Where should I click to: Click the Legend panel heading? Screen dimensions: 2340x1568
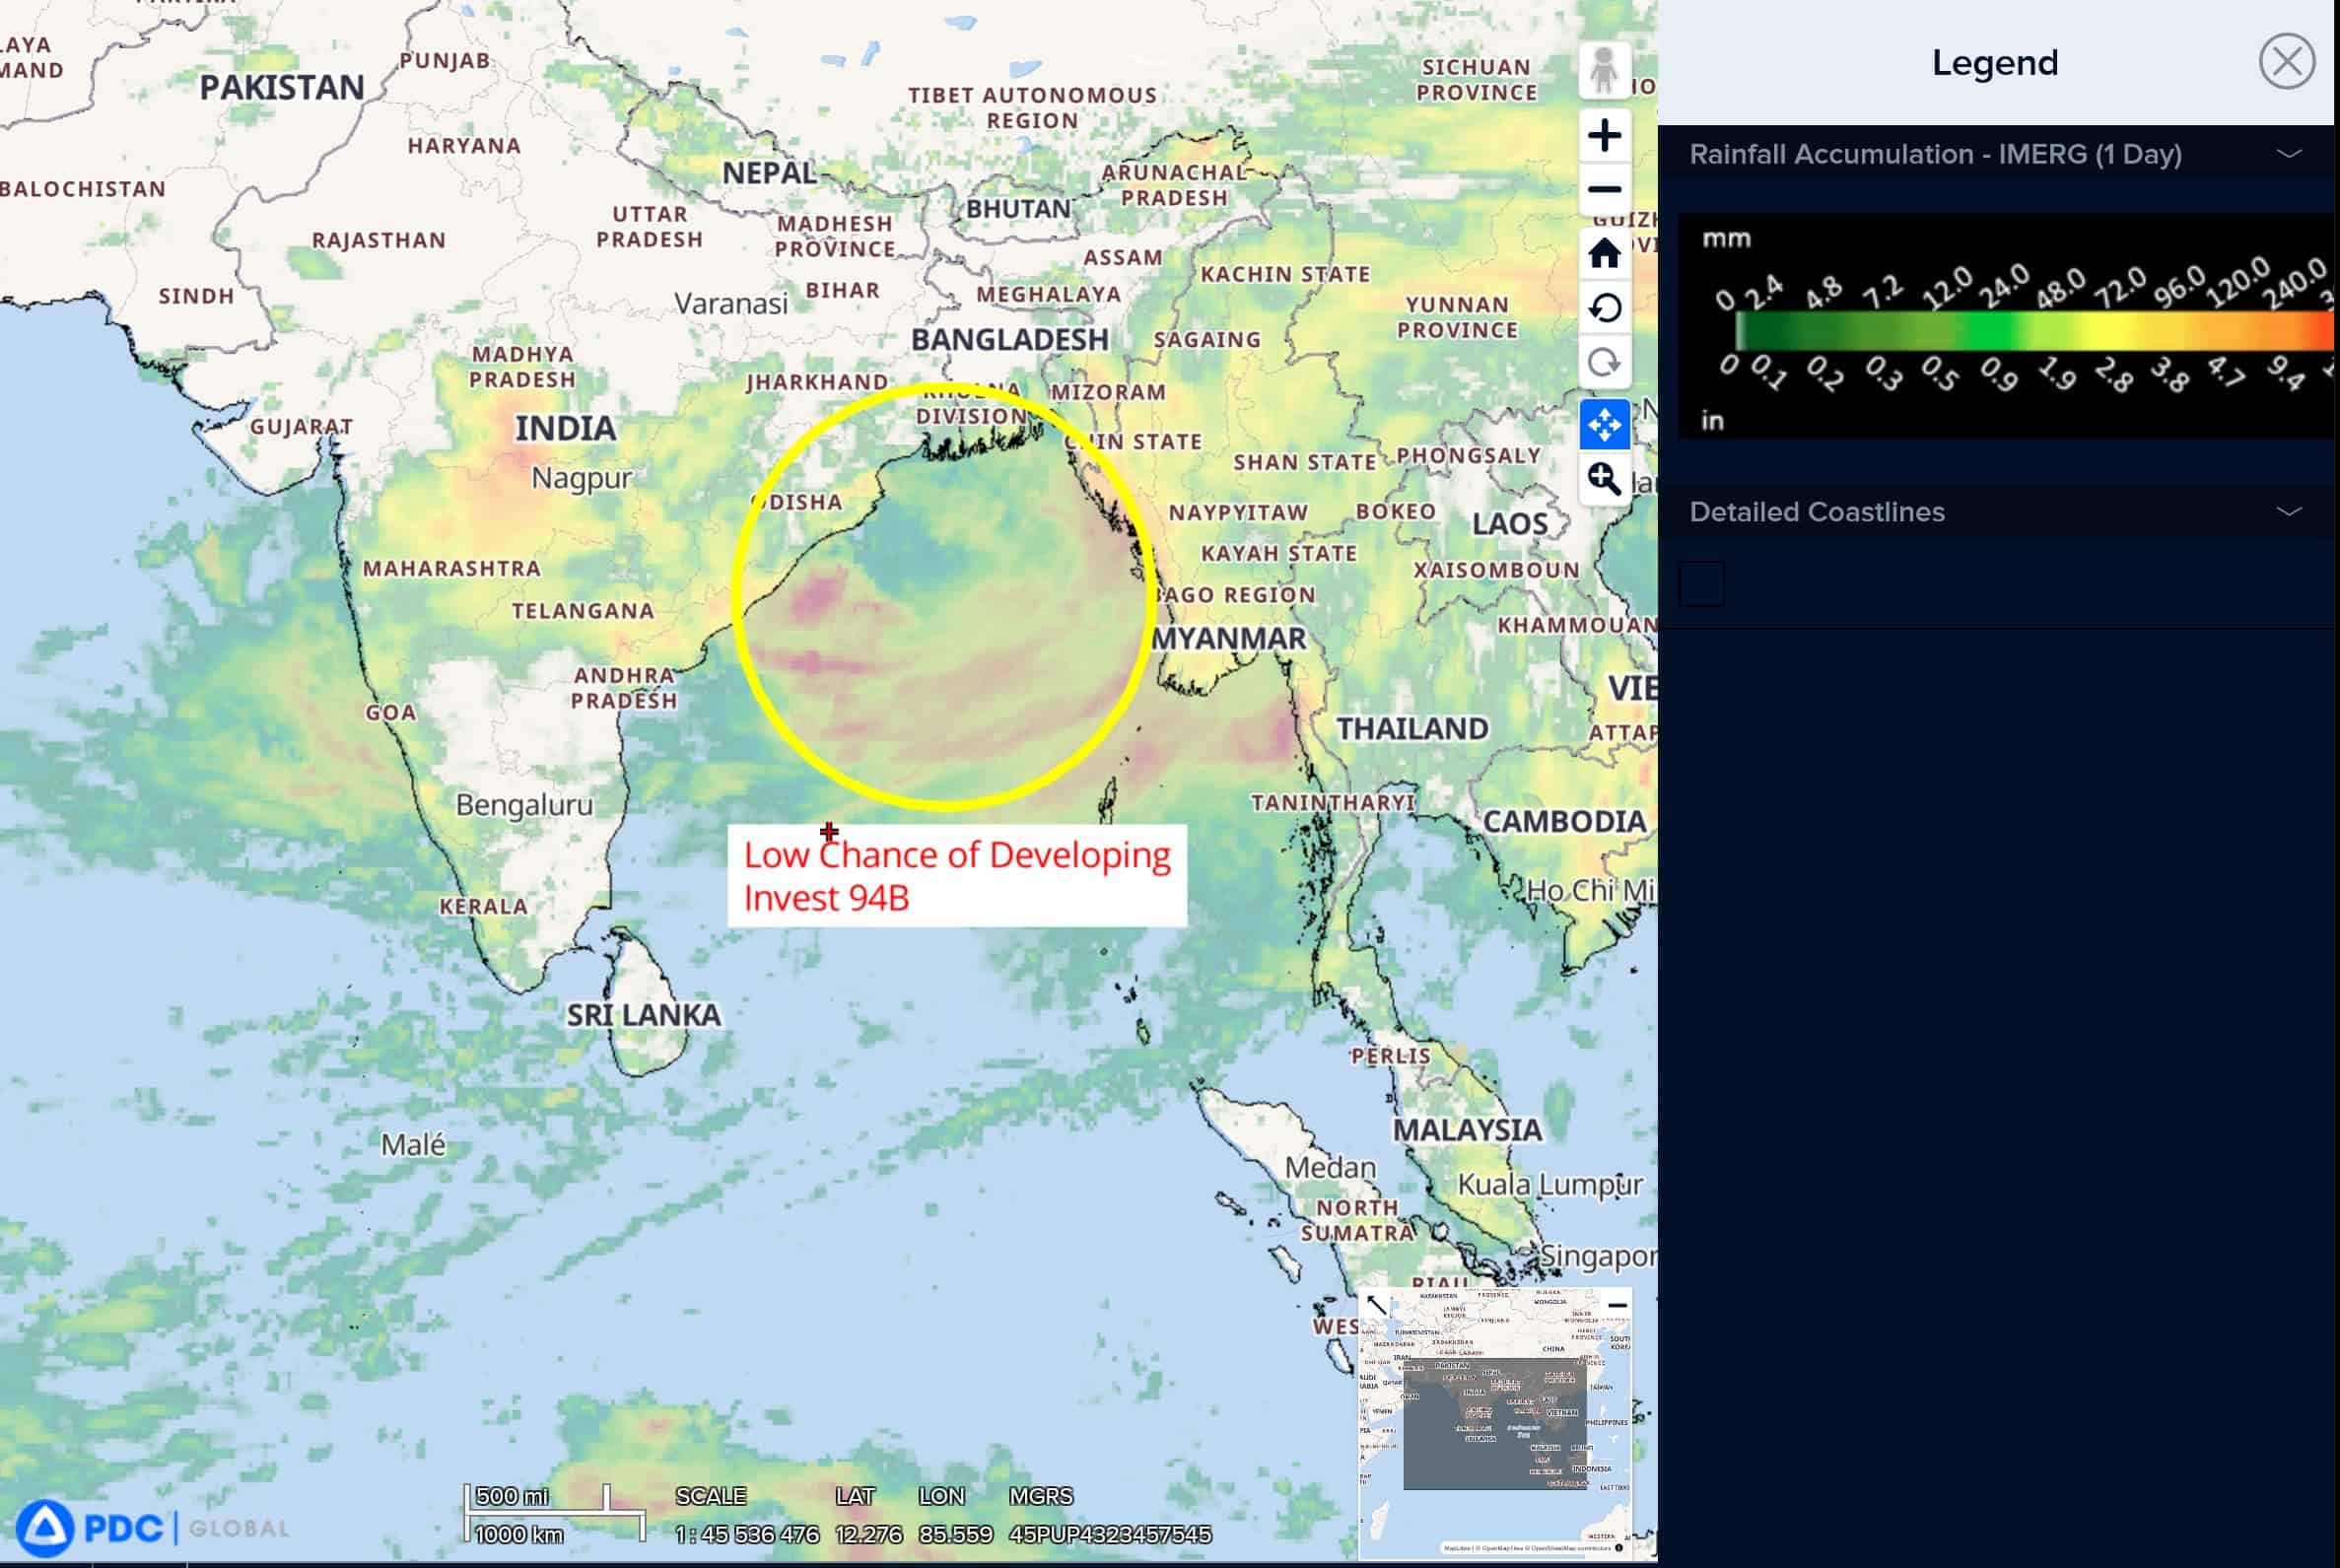(1994, 62)
